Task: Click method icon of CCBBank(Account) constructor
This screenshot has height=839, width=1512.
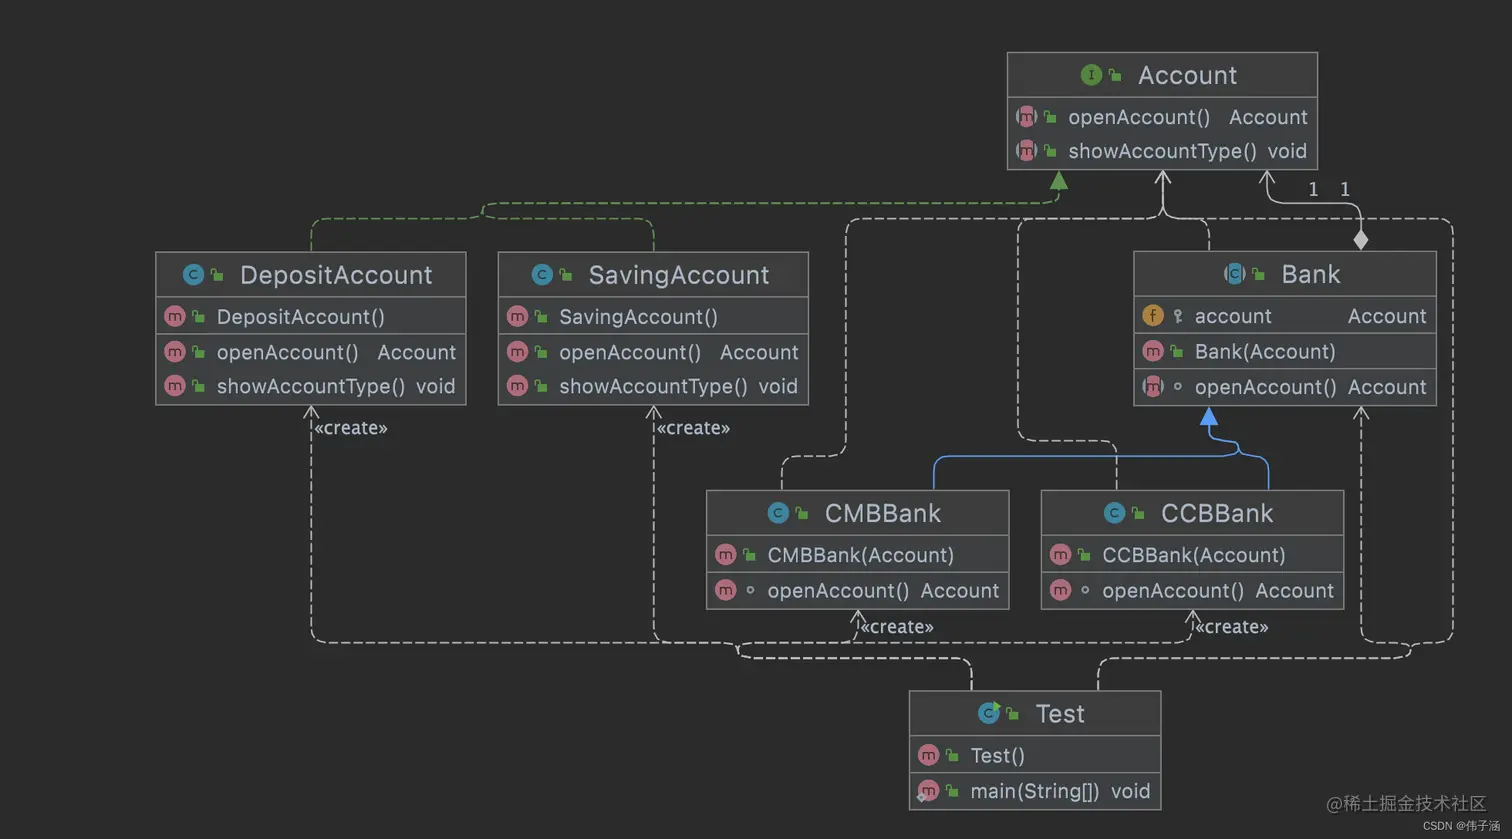Action: click(x=1061, y=555)
